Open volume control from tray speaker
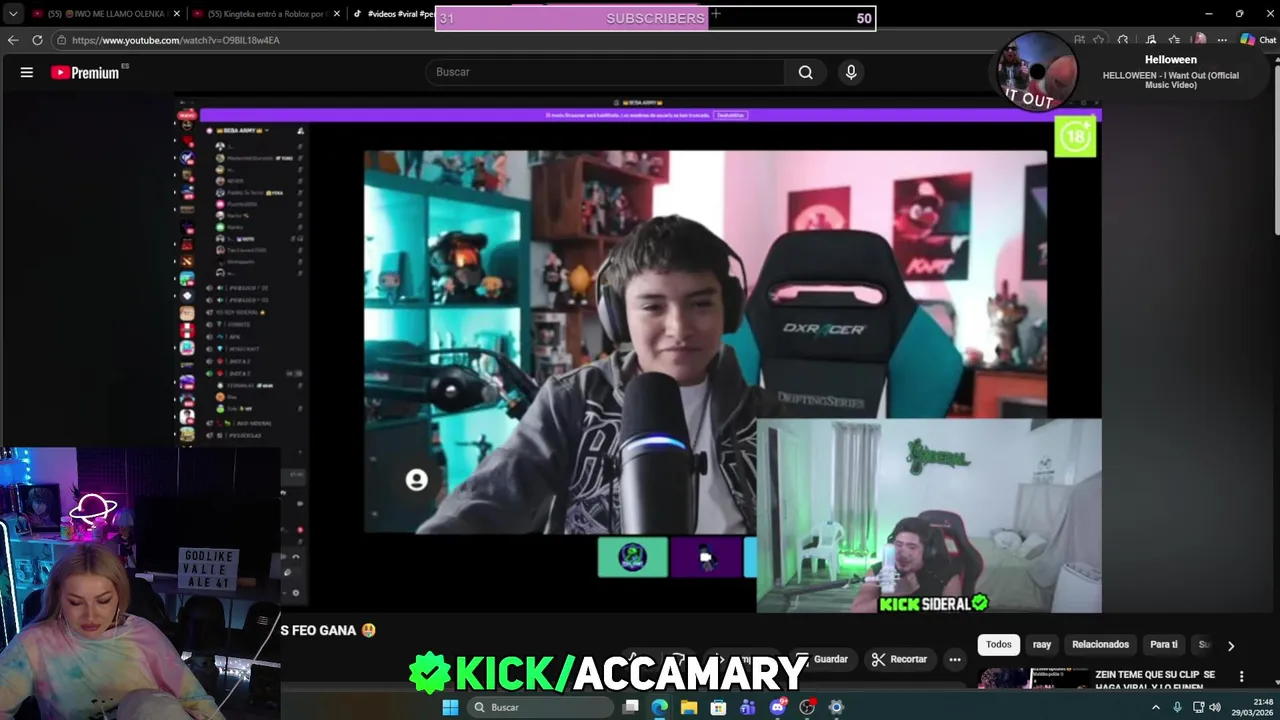The image size is (1280, 720). [1215, 707]
